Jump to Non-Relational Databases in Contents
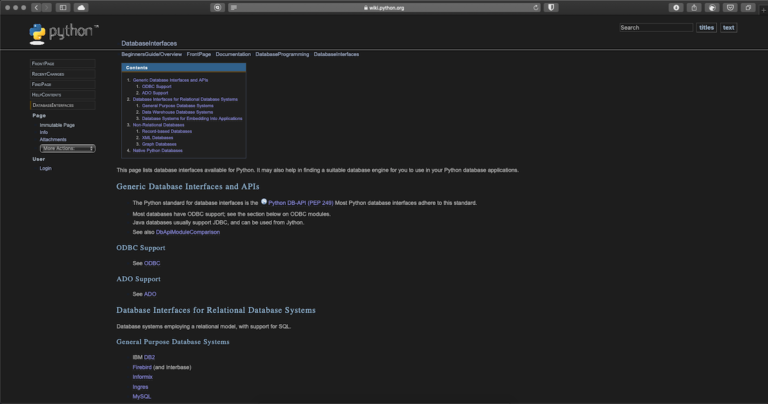This screenshot has width=768, height=404. [158, 124]
